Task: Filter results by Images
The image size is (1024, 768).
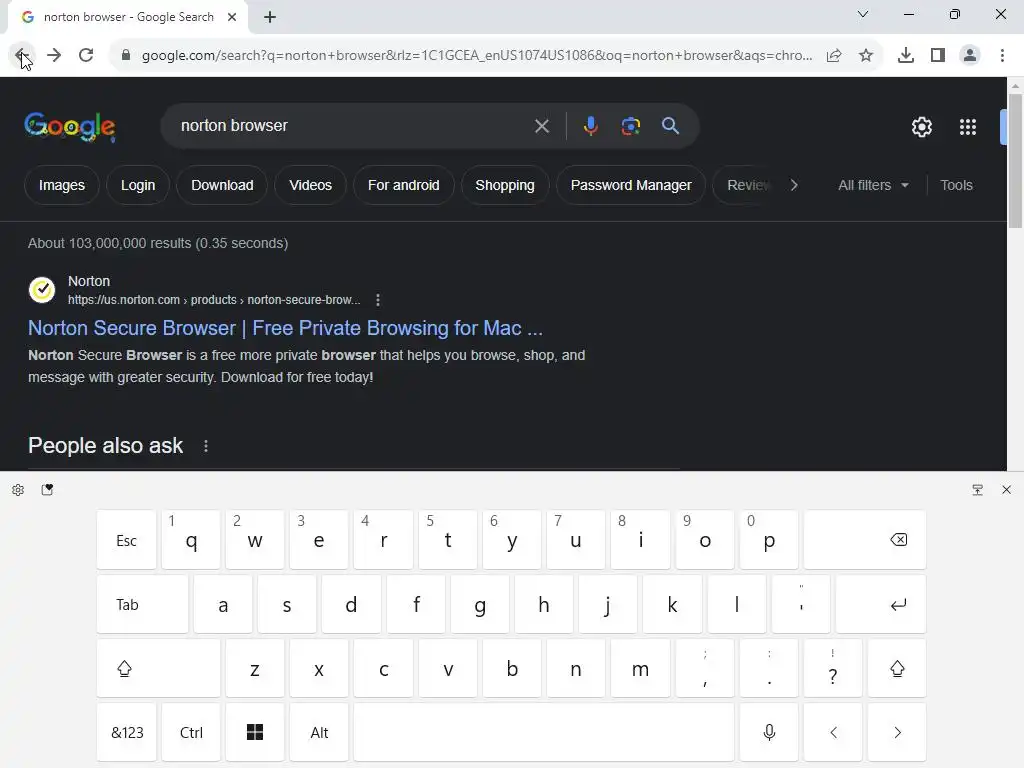Action: [62, 185]
